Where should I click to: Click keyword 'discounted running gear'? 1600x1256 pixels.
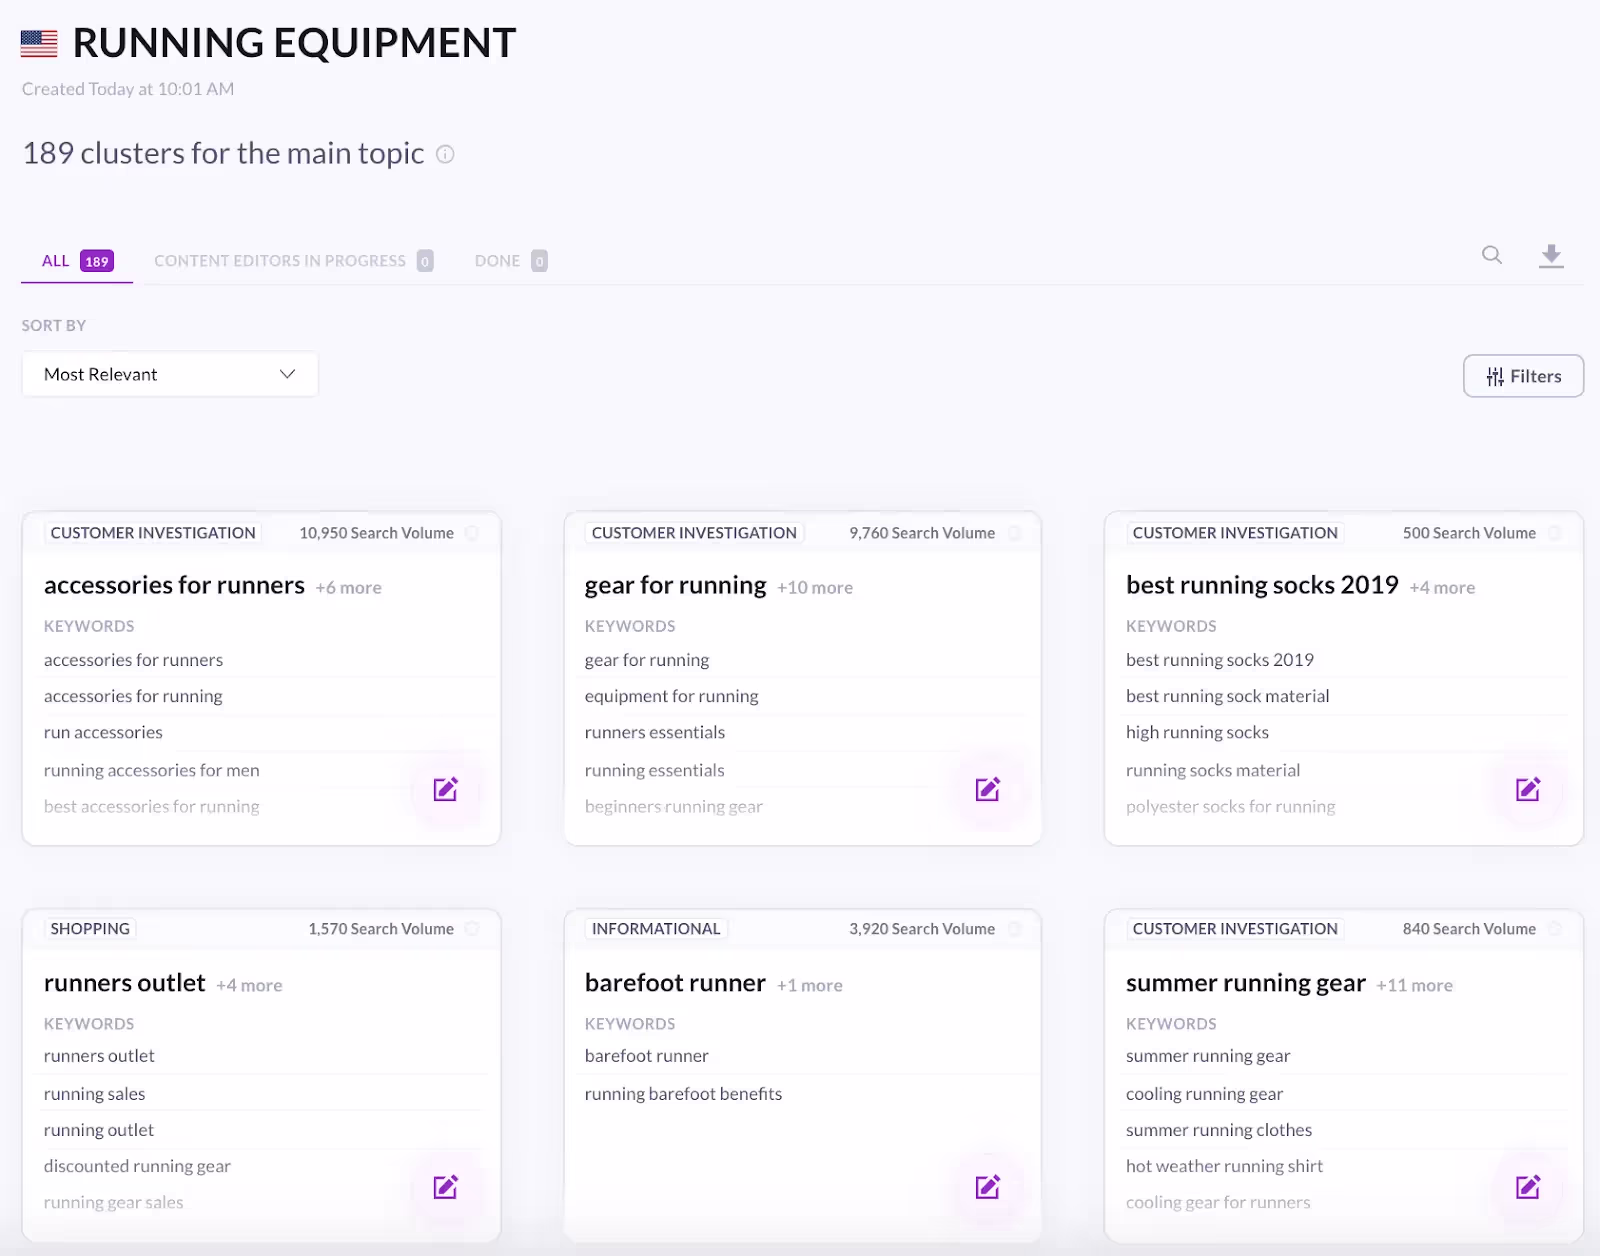click(x=137, y=1166)
